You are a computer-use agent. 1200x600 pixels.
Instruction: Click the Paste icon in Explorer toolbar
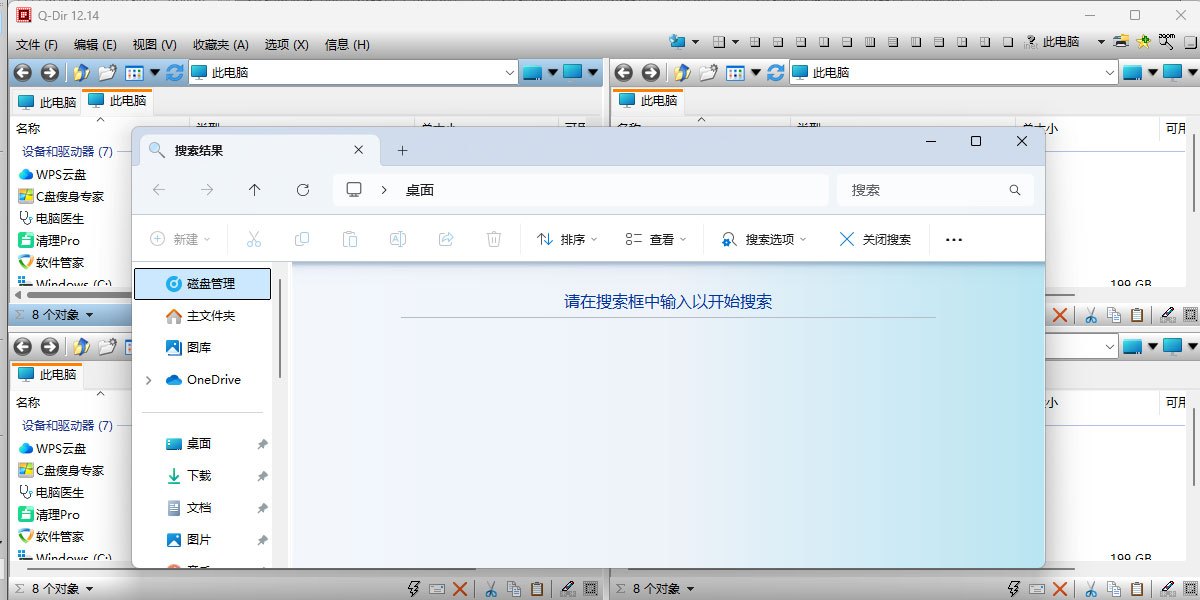349,239
